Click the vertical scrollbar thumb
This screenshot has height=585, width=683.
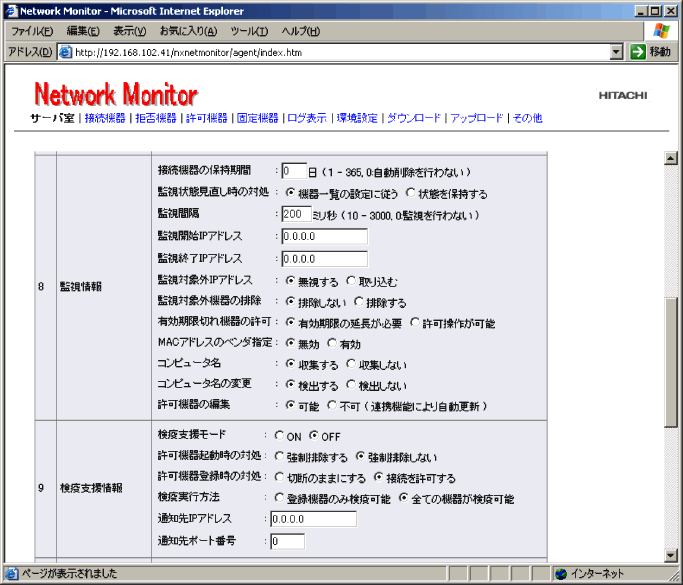(670, 362)
